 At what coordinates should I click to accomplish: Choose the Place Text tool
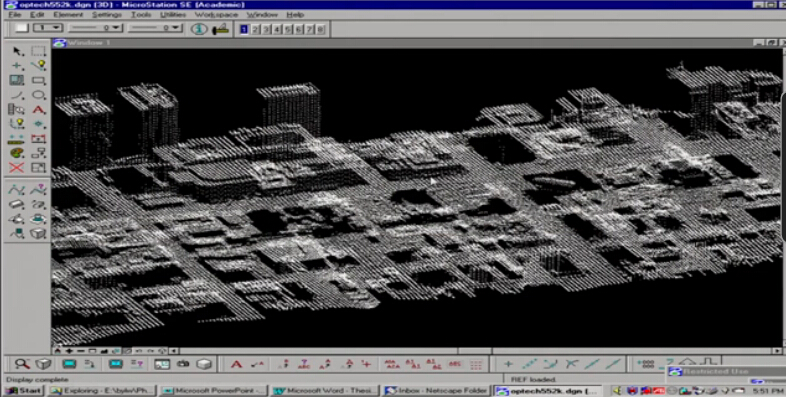click(x=39, y=110)
